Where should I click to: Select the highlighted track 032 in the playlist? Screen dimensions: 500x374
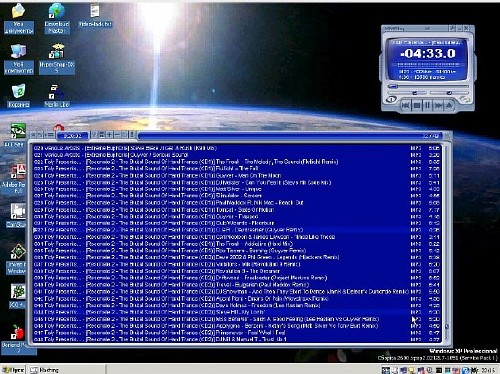click(x=237, y=230)
